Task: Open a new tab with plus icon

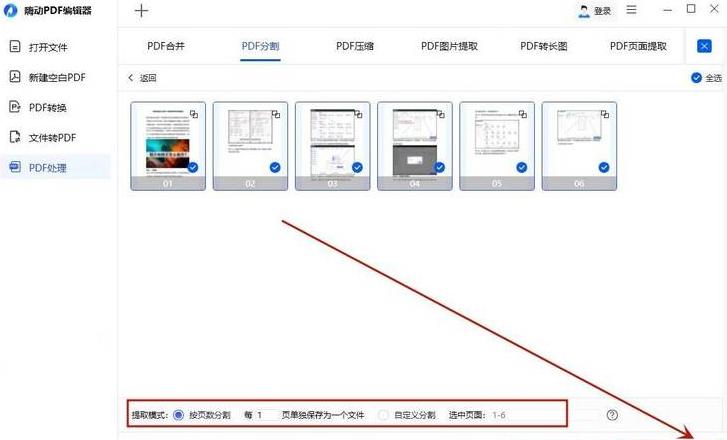Action: pos(141,11)
